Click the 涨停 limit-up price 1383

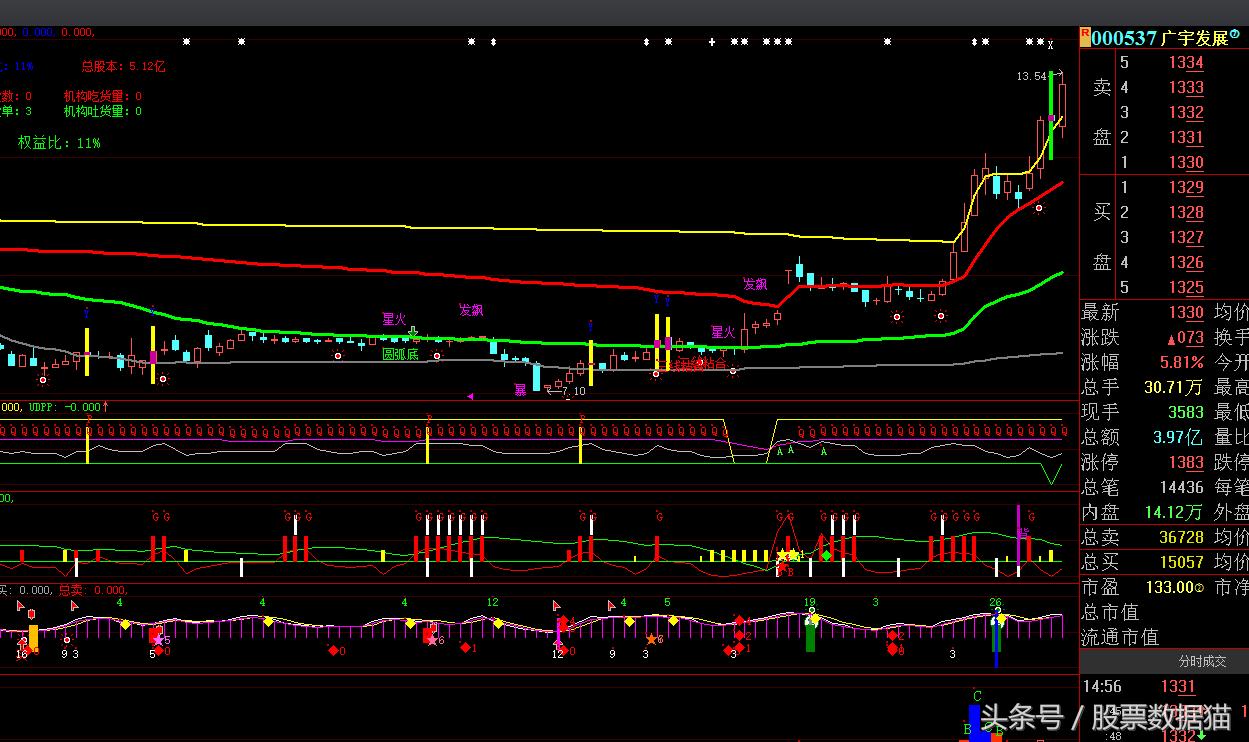pyautogui.click(x=1186, y=463)
